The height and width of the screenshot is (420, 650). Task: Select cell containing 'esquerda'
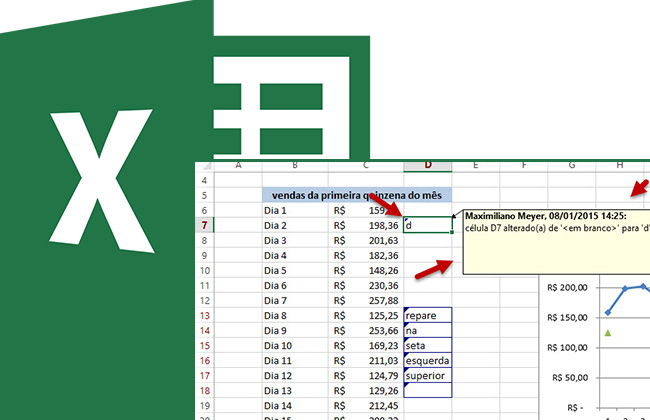pyautogui.click(x=428, y=360)
